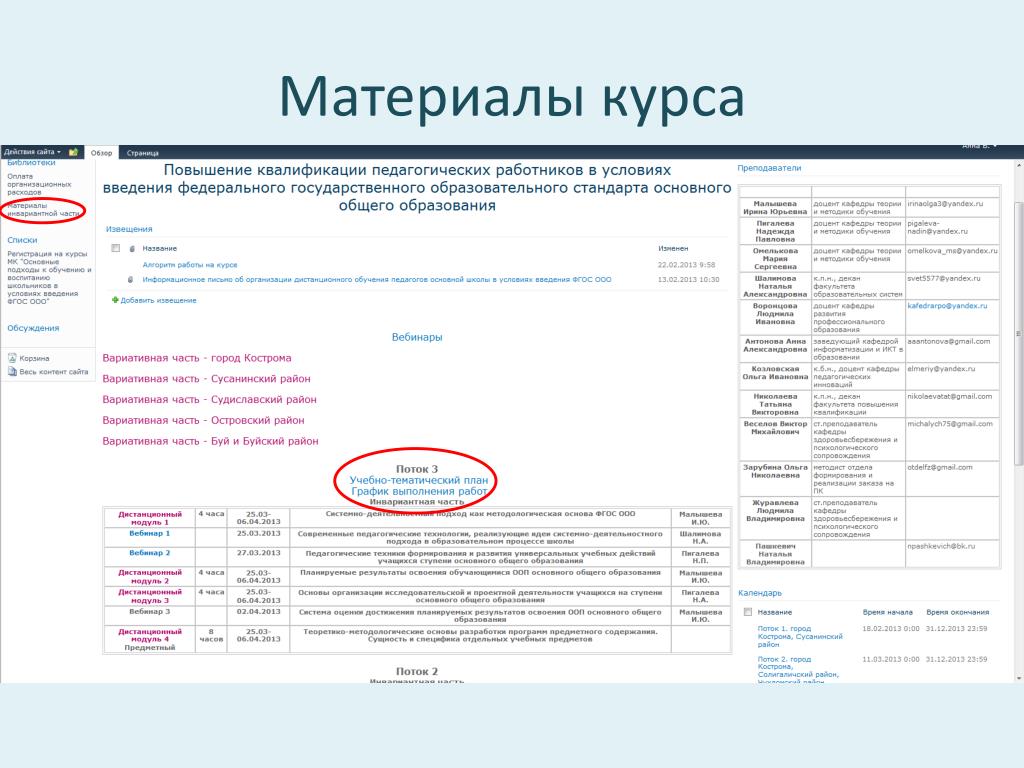The width and height of the screenshot is (1024, 768).
Task: Open Материалы инвариантной части library
Action: pyautogui.click(x=43, y=210)
